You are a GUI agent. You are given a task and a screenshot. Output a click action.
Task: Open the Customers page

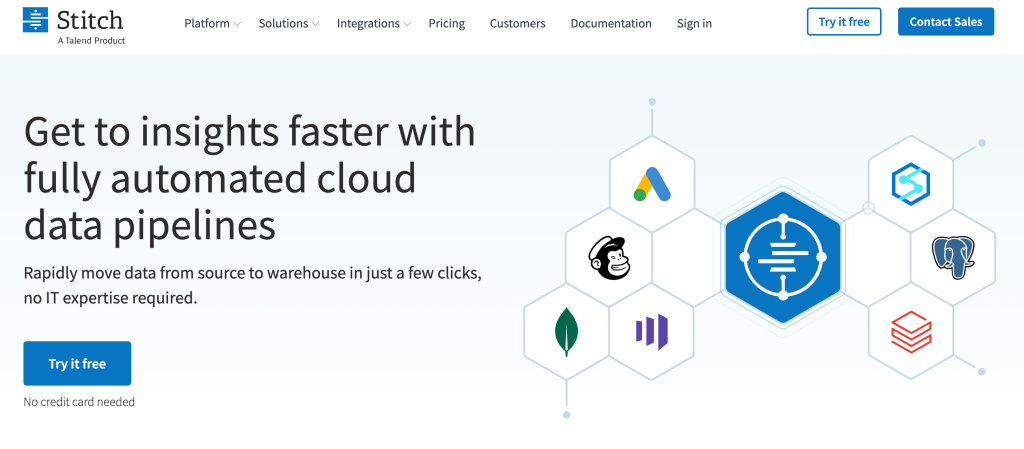click(517, 23)
